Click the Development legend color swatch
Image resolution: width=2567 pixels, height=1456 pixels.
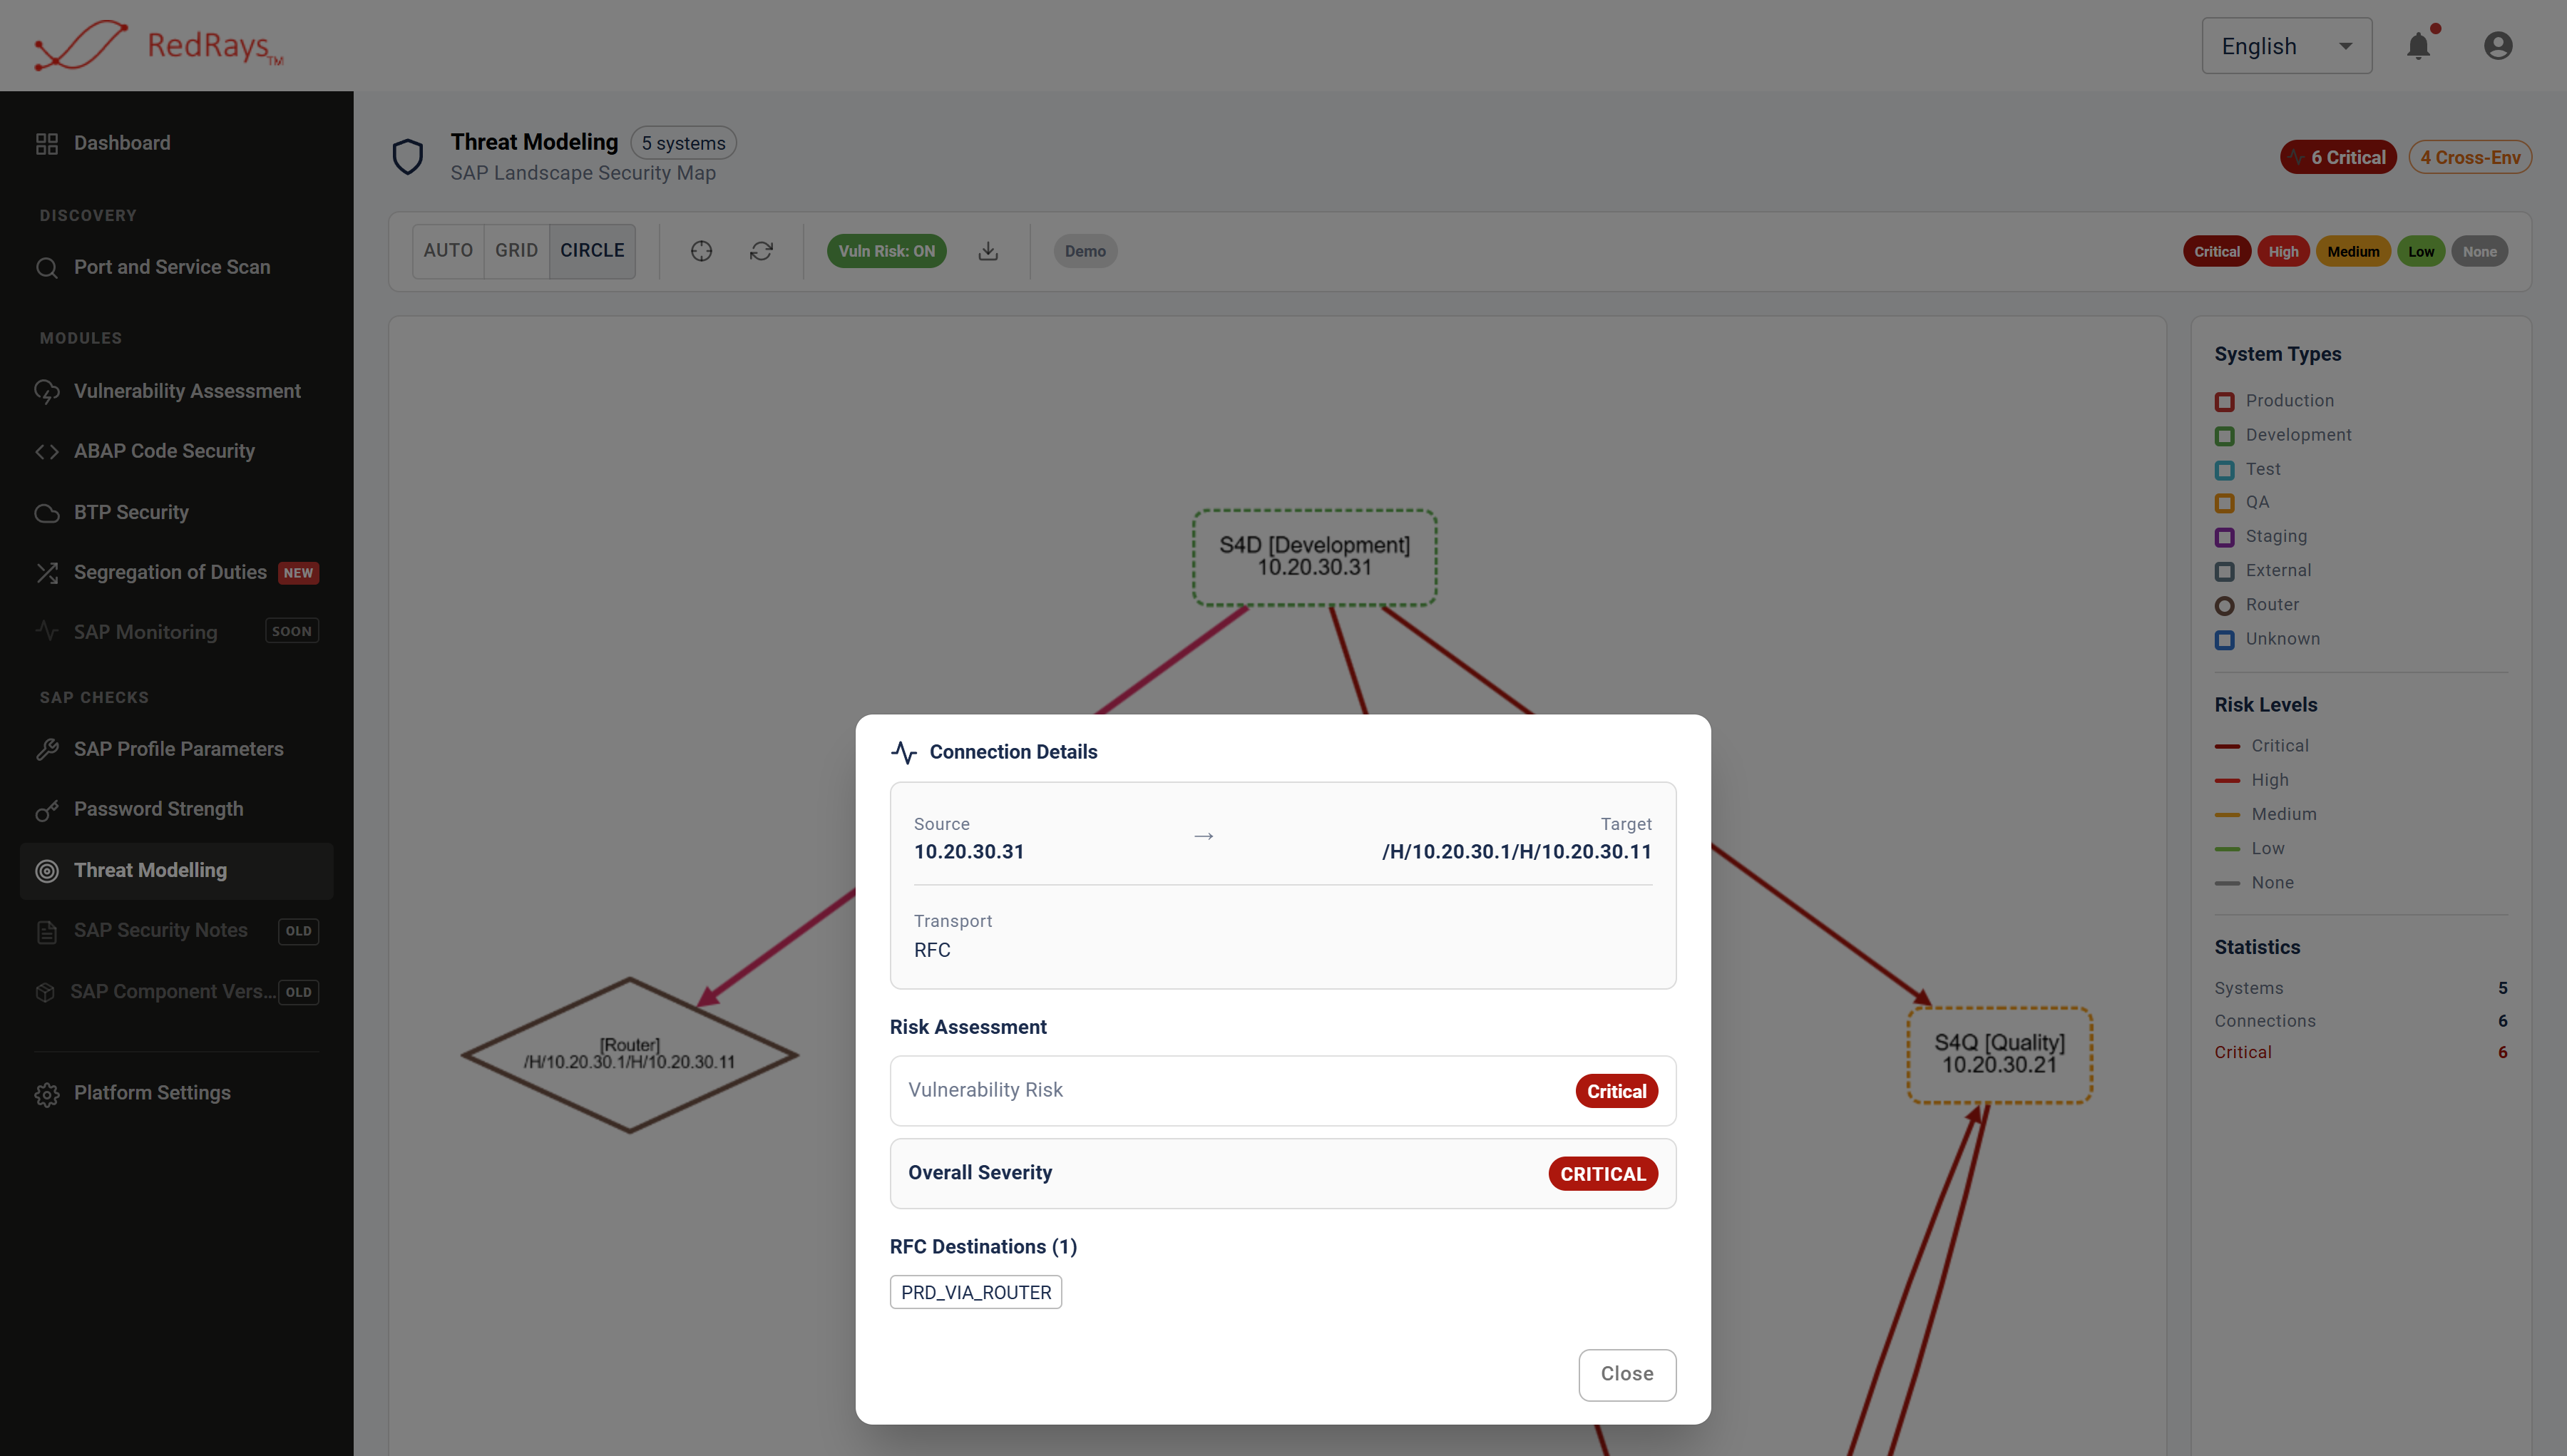2225,436
